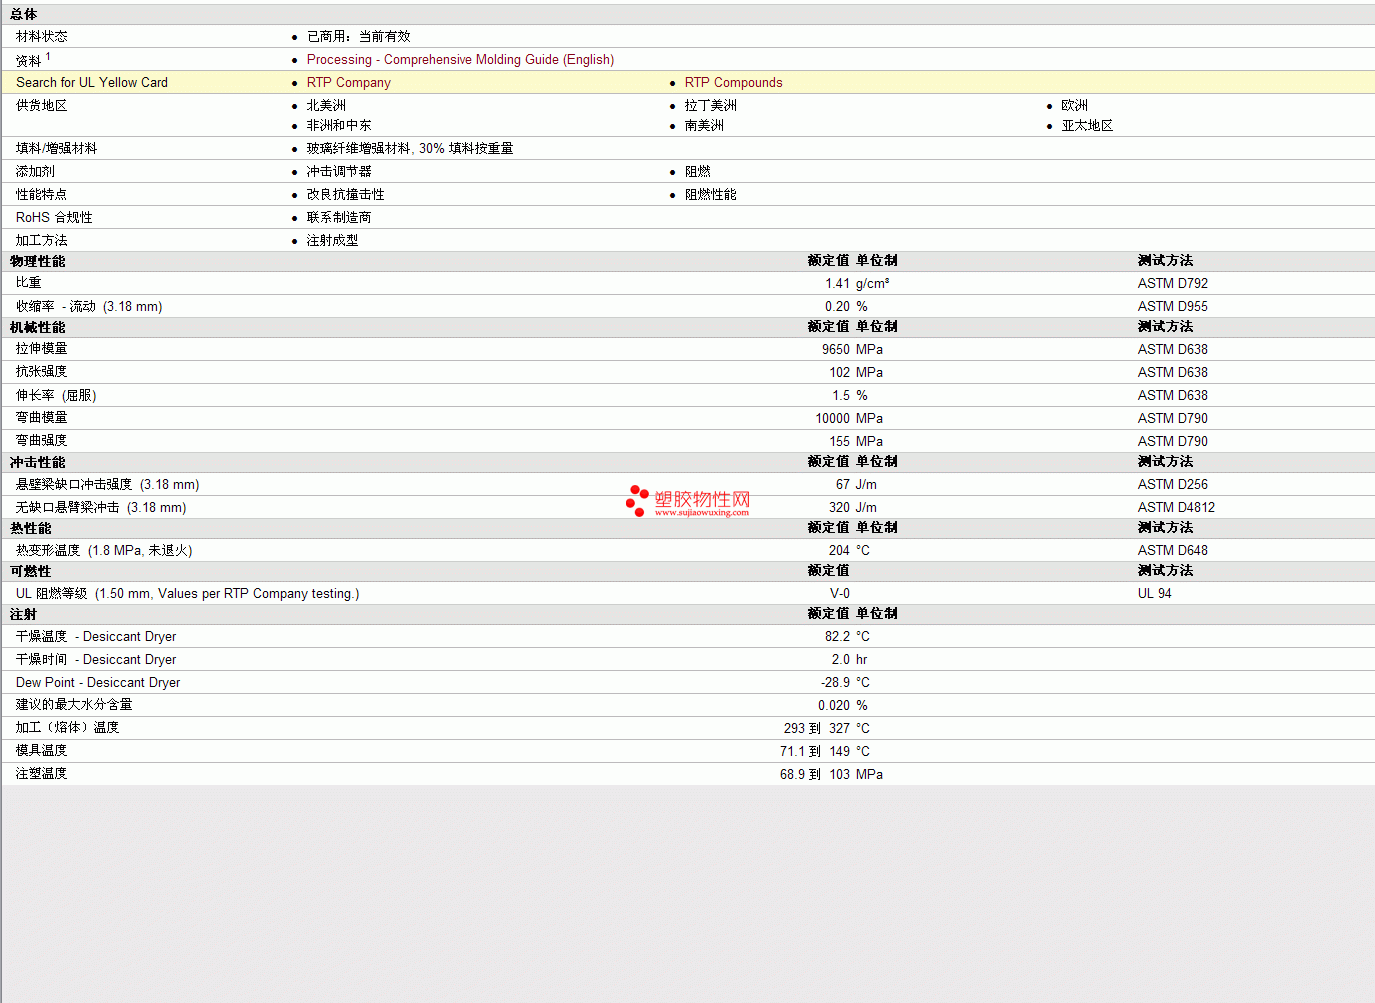Click the 建议的最大水分含量 row label
The height and width of the screenshot is (1003, 1375).
point(74,705)
